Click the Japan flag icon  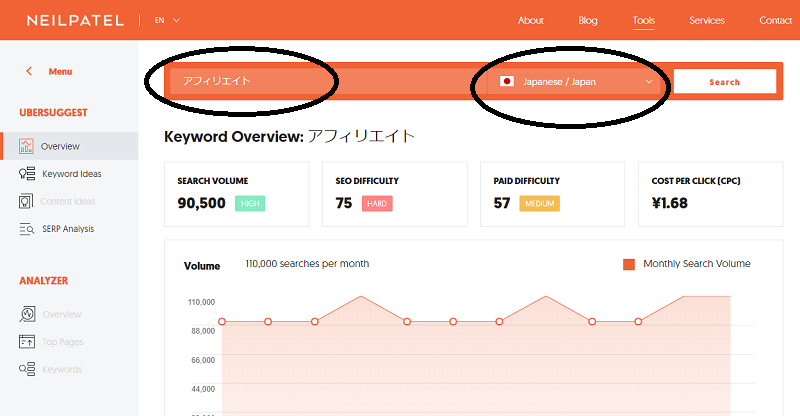click(507, 81)
